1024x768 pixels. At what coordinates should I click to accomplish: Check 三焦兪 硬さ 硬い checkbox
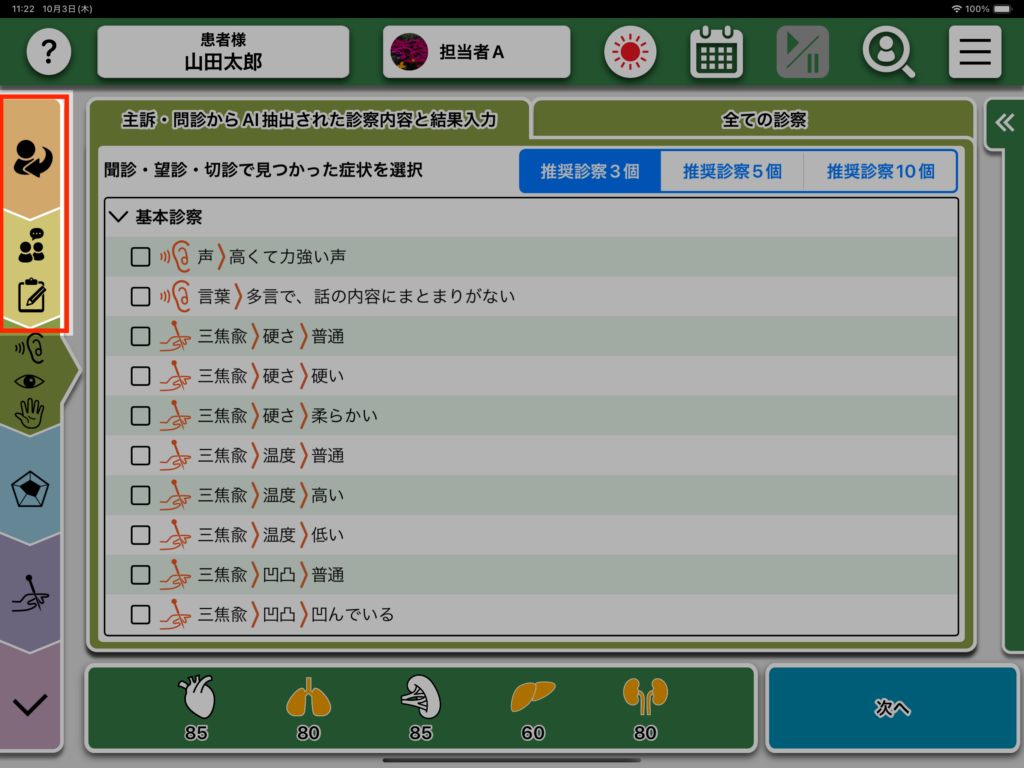[141, 376]
